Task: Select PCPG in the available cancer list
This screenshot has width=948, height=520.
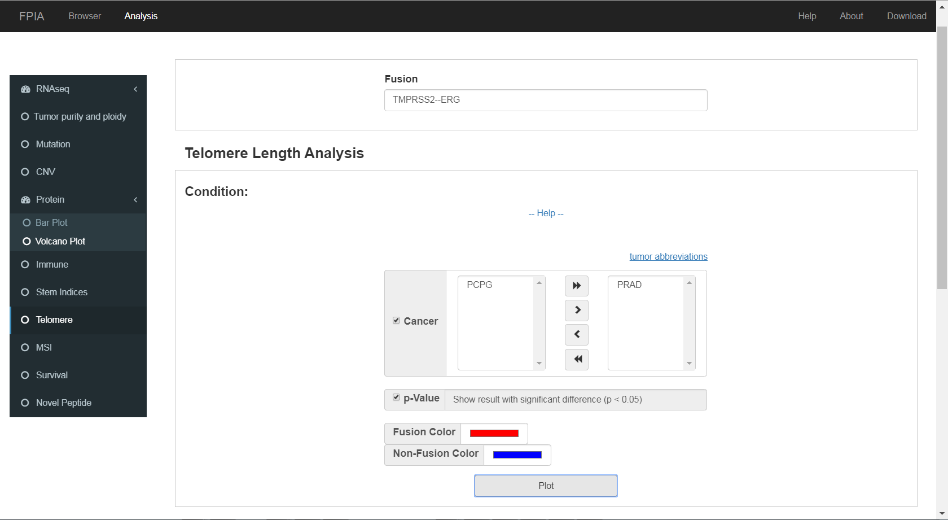Action: 479,284
